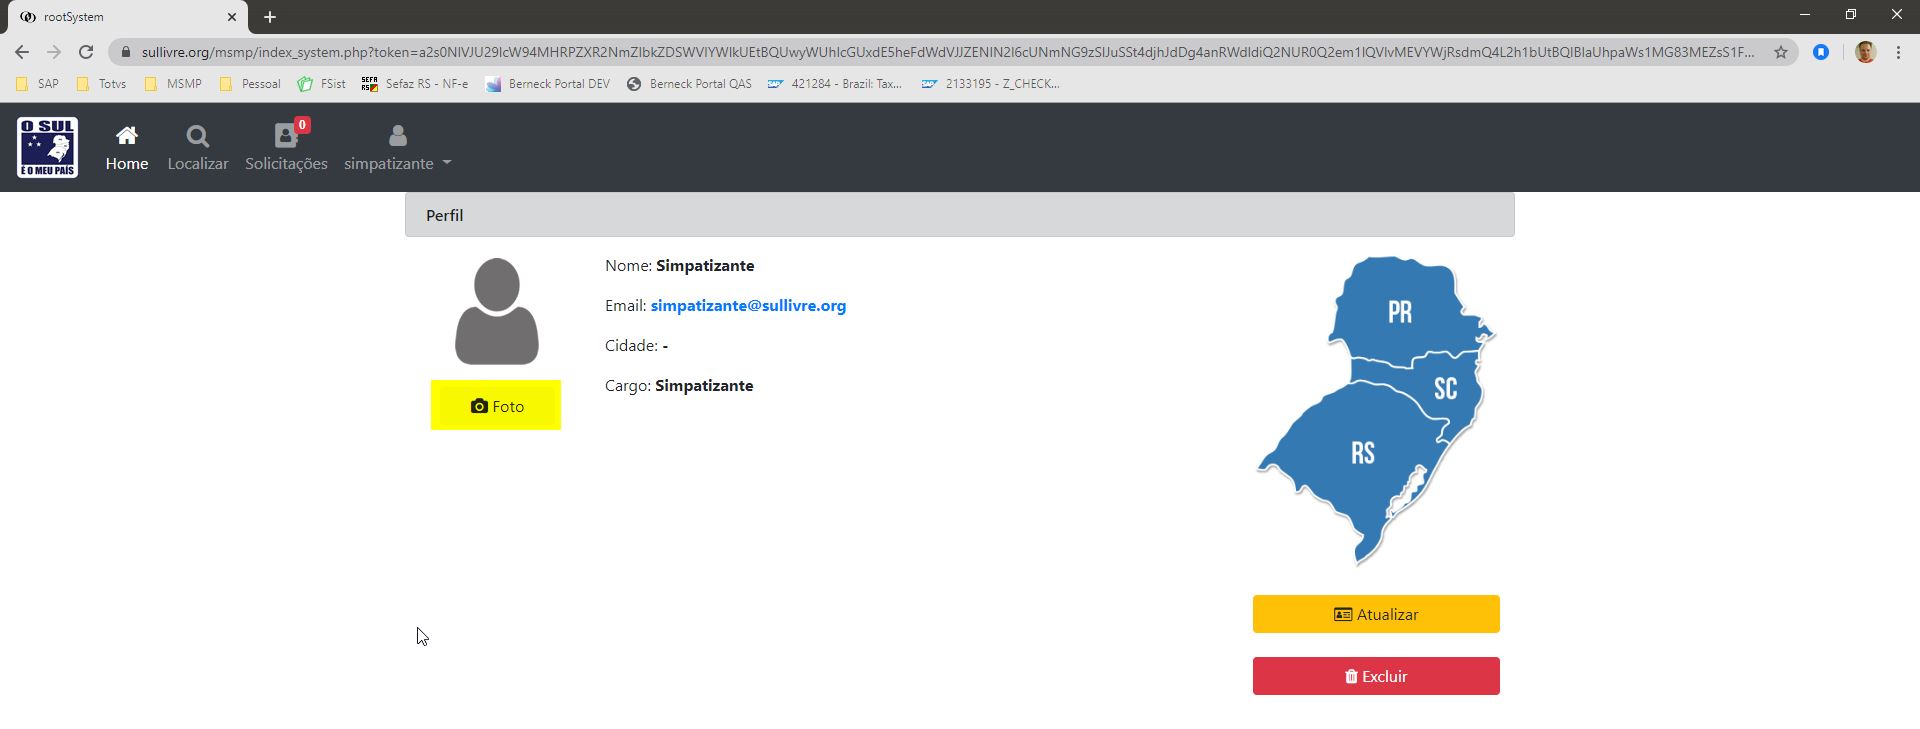Screen dimensions: 1920x729
Task: Reload the page in browser
Action: [x=86, y=52]
